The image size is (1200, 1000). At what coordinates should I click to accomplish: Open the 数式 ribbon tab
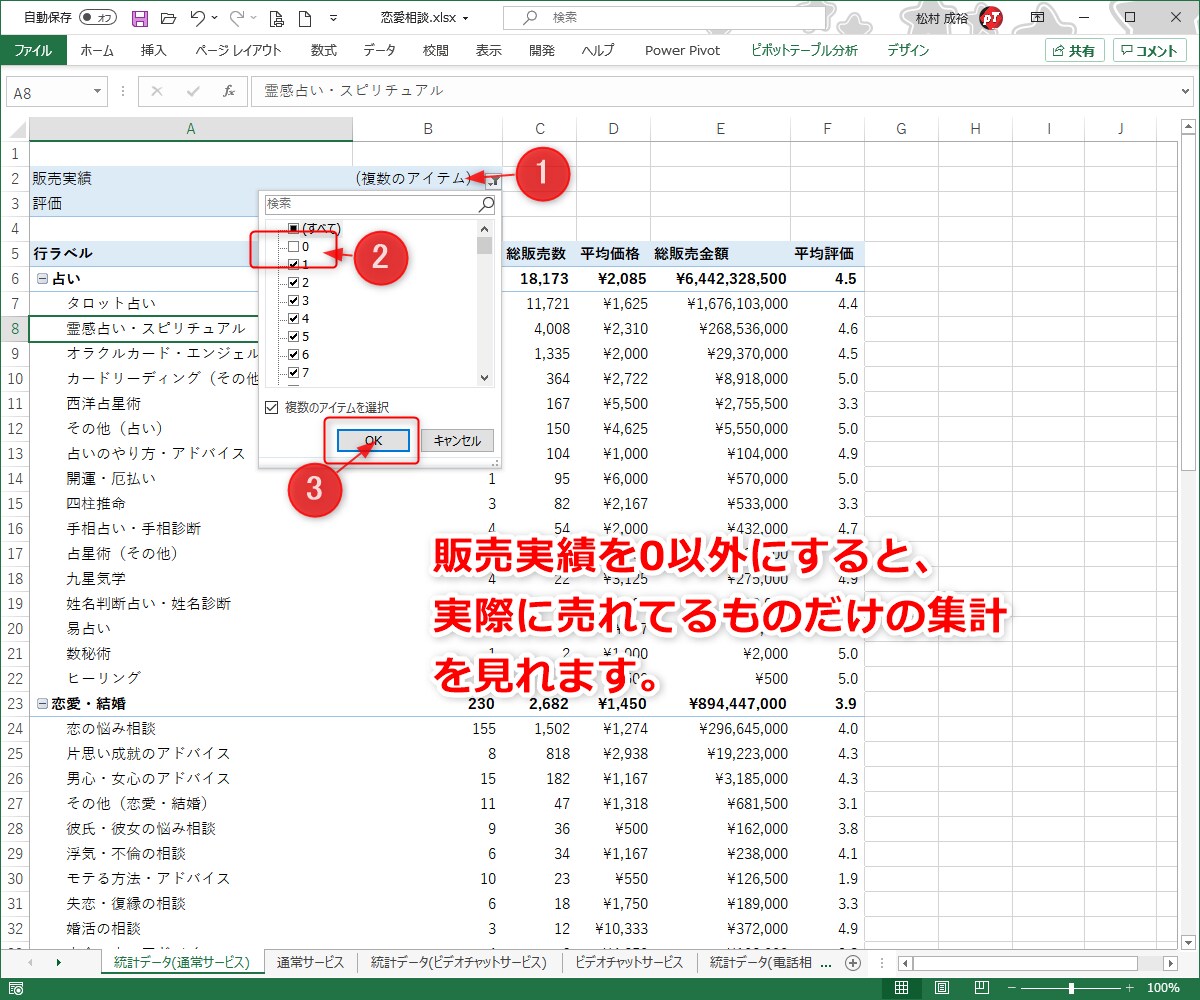(x=324, y=50)
